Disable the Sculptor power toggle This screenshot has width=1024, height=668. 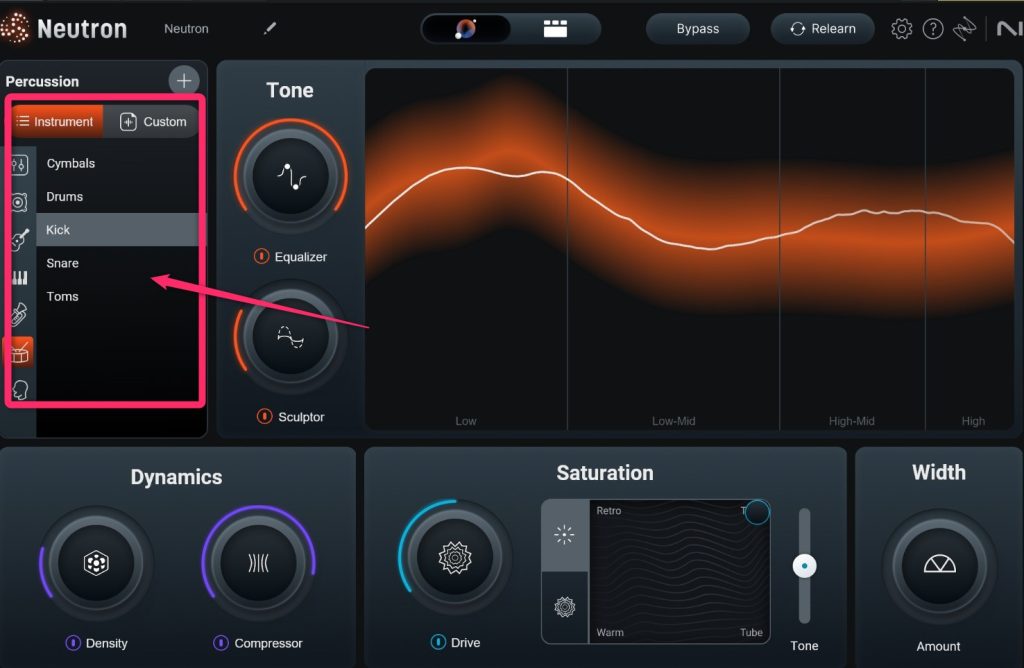click(x=264, y=417)
